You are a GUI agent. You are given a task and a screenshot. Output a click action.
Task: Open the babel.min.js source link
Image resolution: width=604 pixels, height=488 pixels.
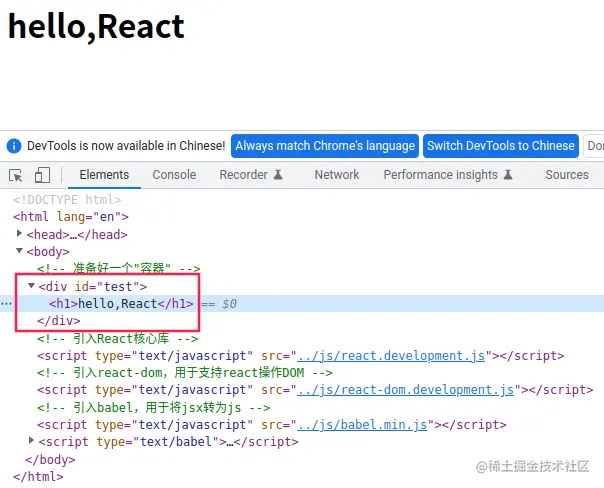click(x=362, y=425)
